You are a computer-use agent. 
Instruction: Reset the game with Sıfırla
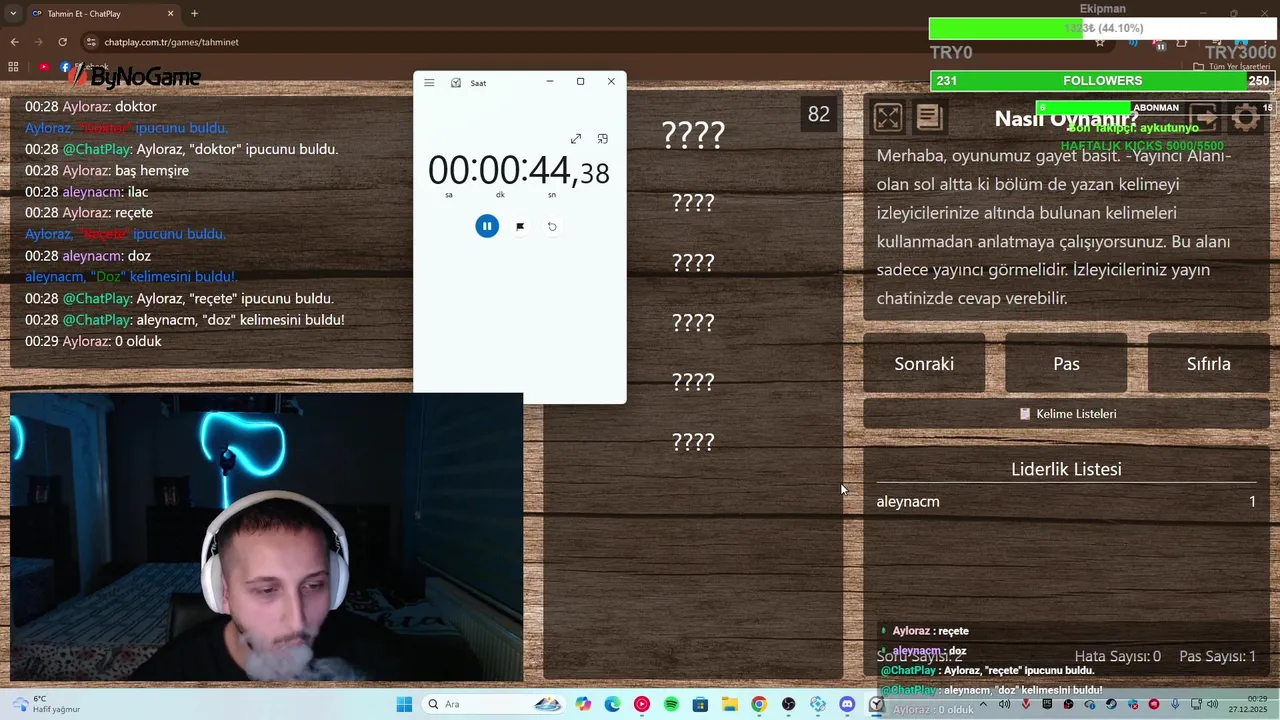pyautogui.click(x=1208, y=364)
